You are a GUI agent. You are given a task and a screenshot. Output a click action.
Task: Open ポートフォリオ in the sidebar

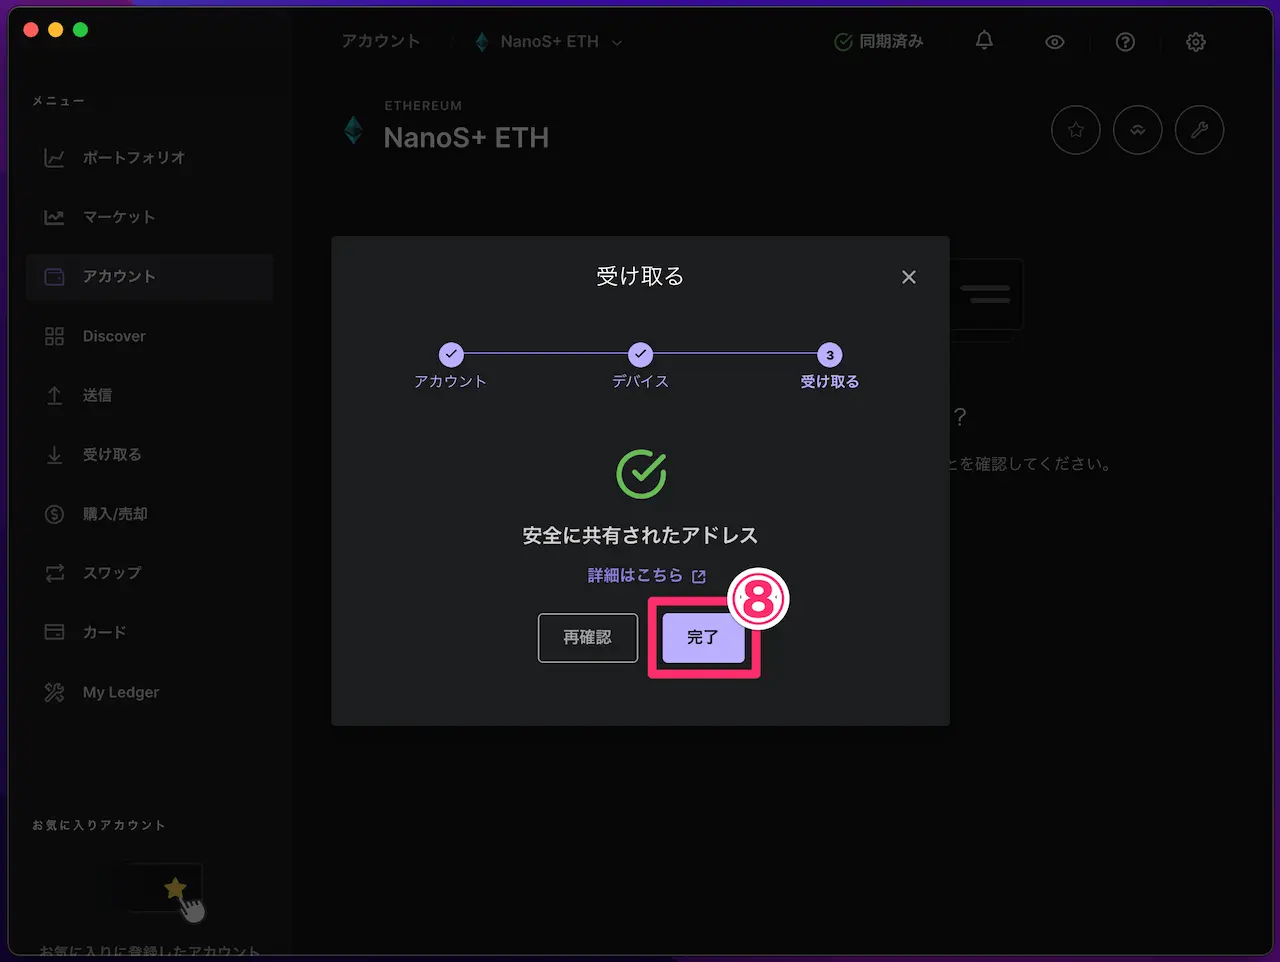(149, 158)
